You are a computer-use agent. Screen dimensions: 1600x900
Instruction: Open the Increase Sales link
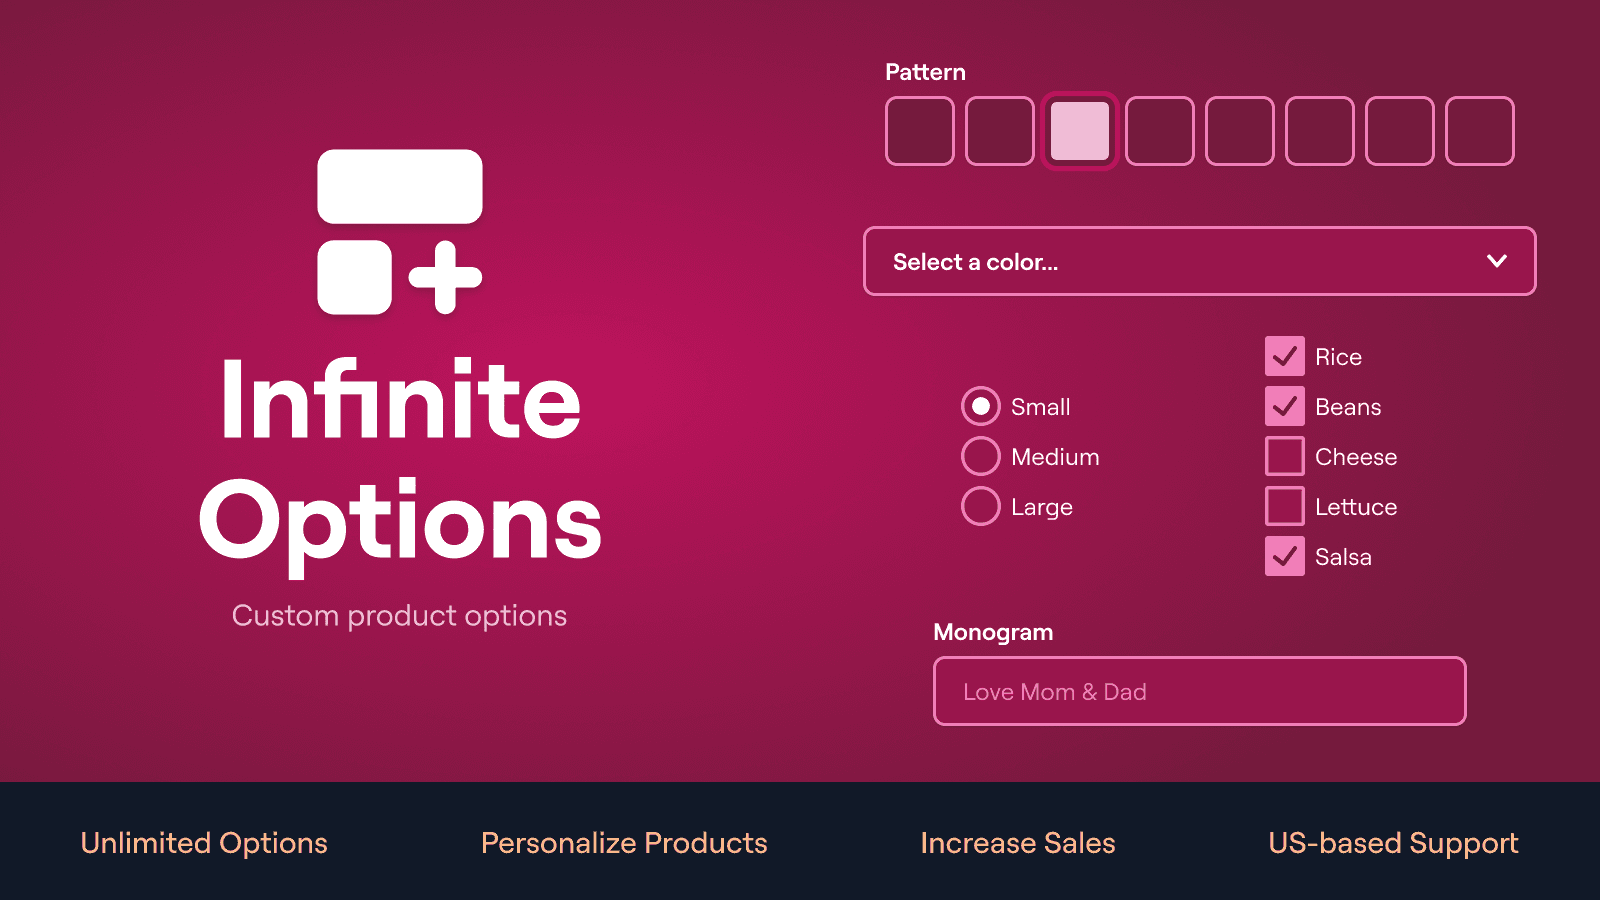click(1018, 843)
